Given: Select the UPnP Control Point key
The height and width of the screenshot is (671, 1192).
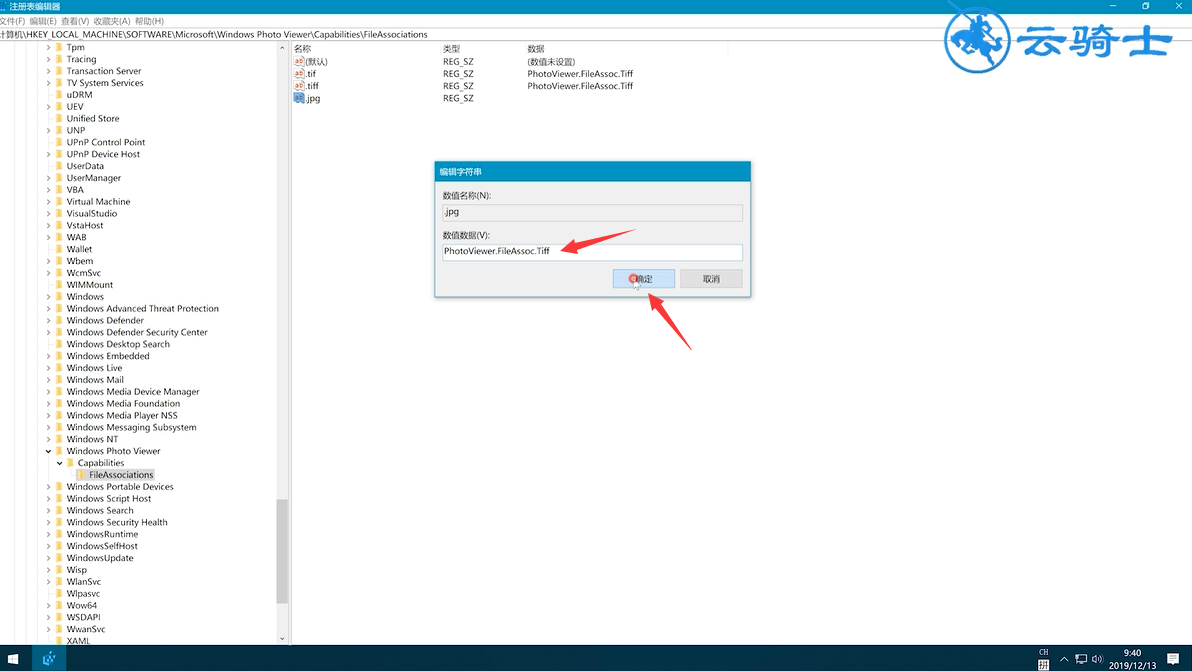Looking at the screenshot, I should [106, 142].
